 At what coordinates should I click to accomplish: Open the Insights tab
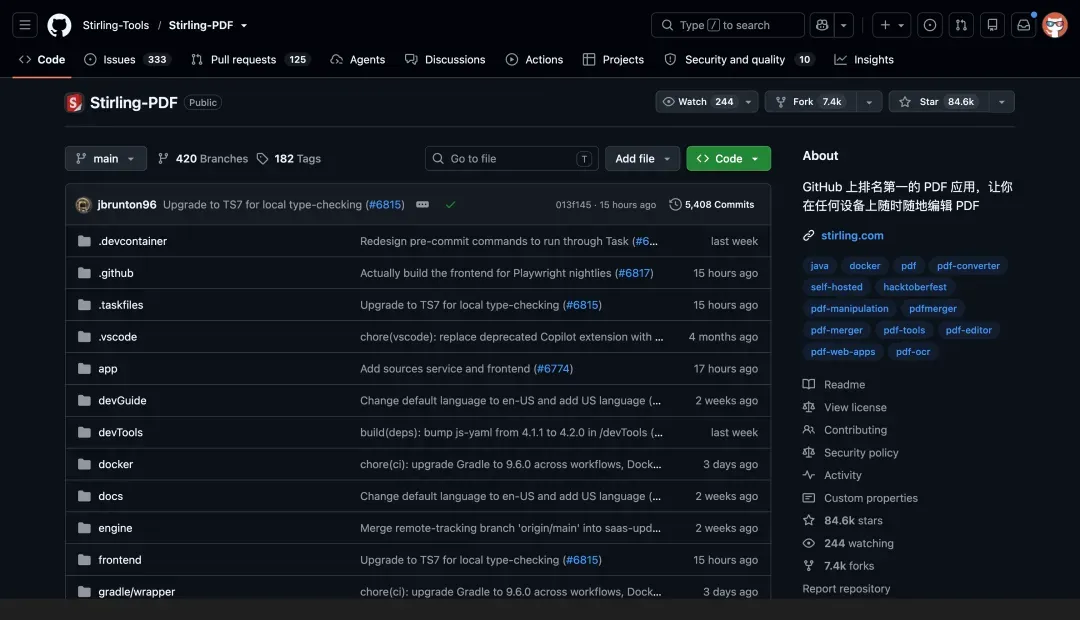864,59
